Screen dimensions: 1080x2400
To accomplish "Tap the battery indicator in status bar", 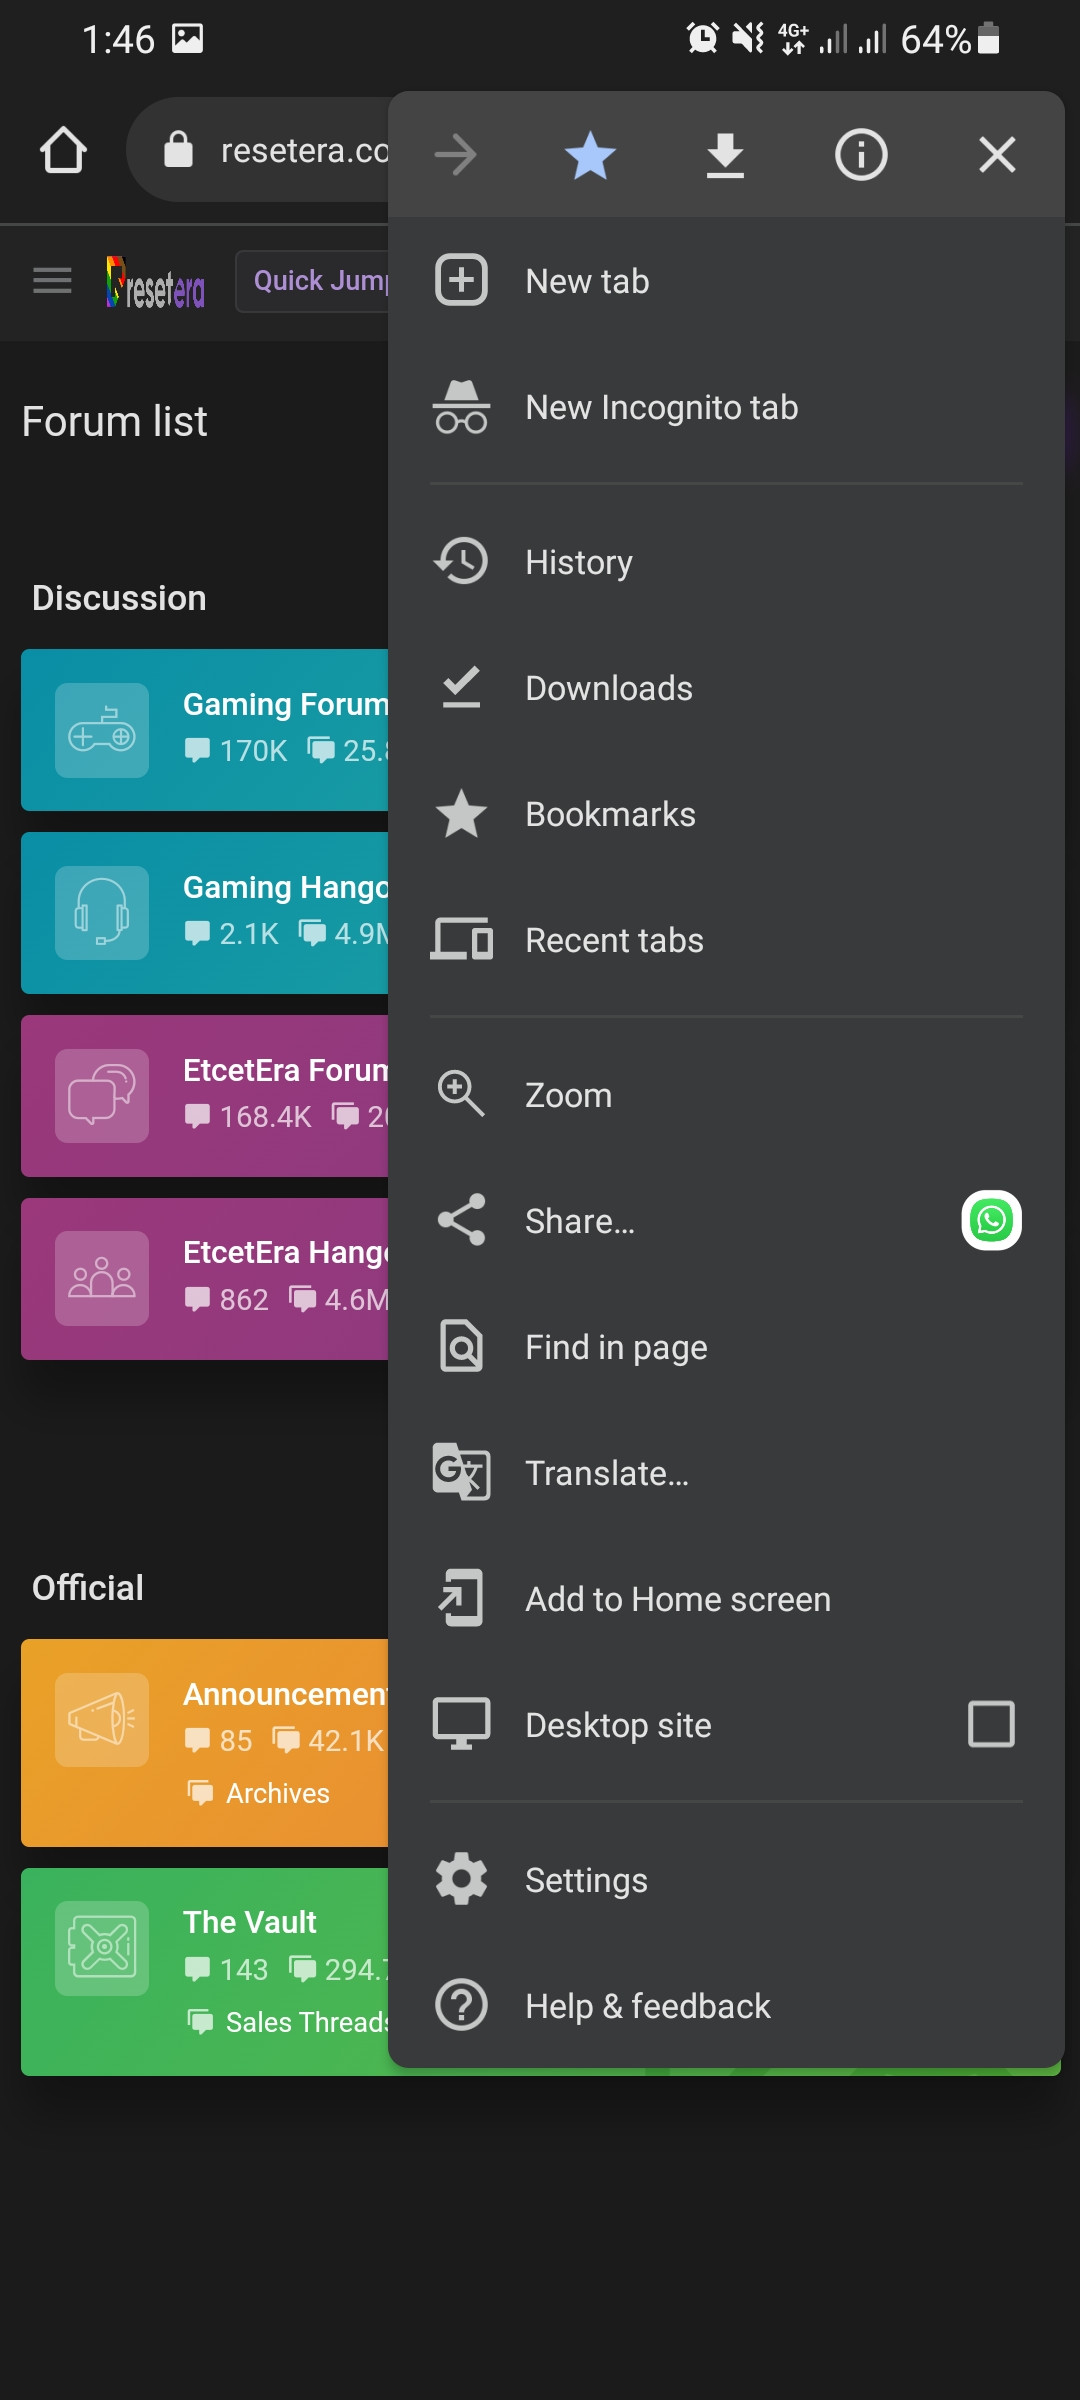I will coord(989,39).
